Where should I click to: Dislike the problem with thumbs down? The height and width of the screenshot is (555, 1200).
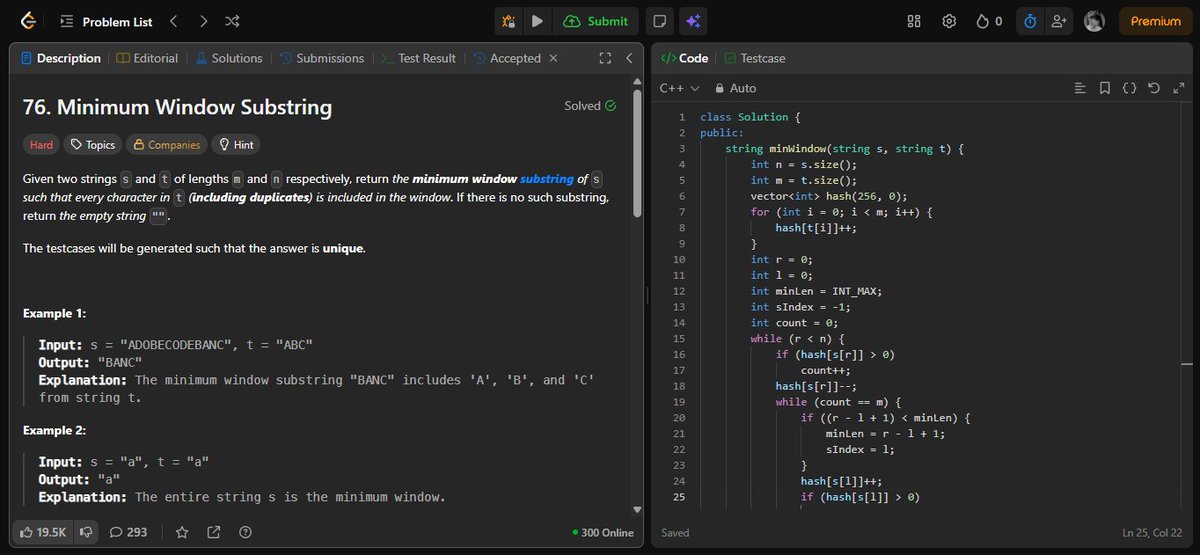coord(86,532)
